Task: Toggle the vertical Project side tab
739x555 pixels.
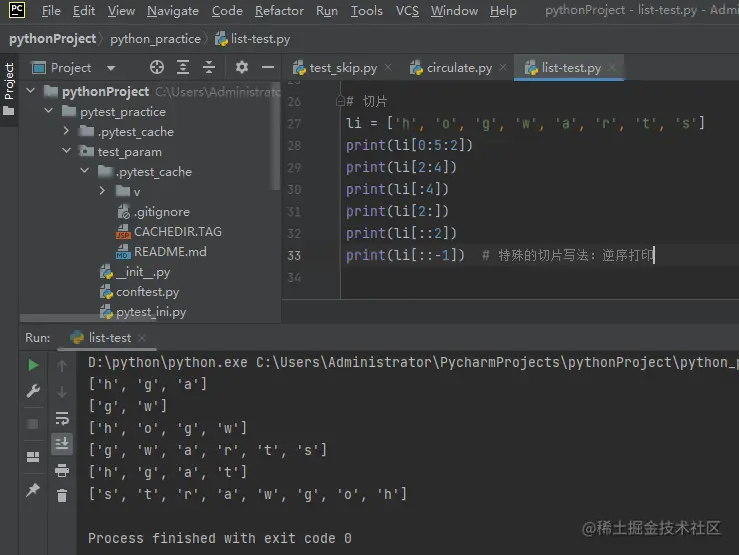Action: pos(9,89)
